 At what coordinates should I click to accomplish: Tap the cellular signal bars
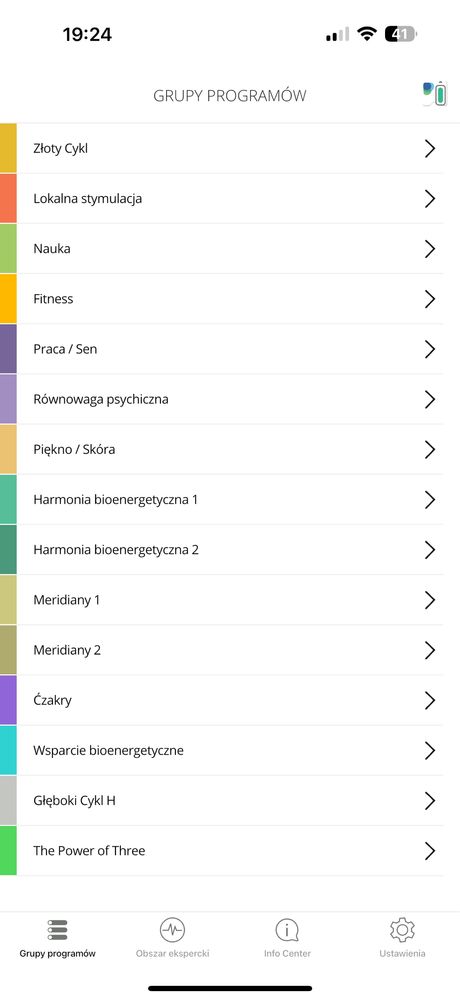click(337, 34)
